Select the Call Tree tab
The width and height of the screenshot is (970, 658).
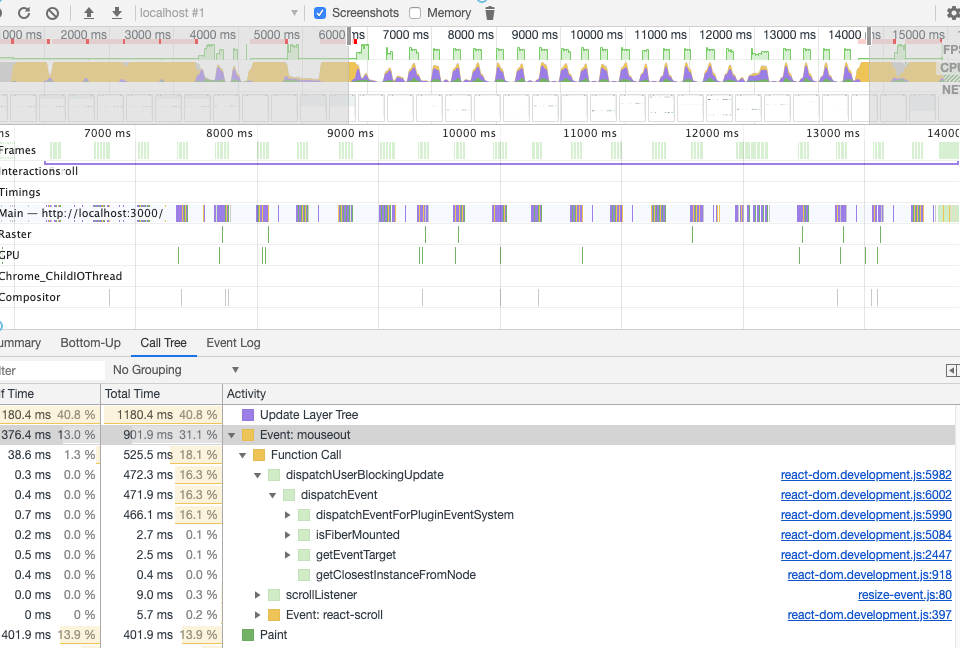[x=163, y=343]
